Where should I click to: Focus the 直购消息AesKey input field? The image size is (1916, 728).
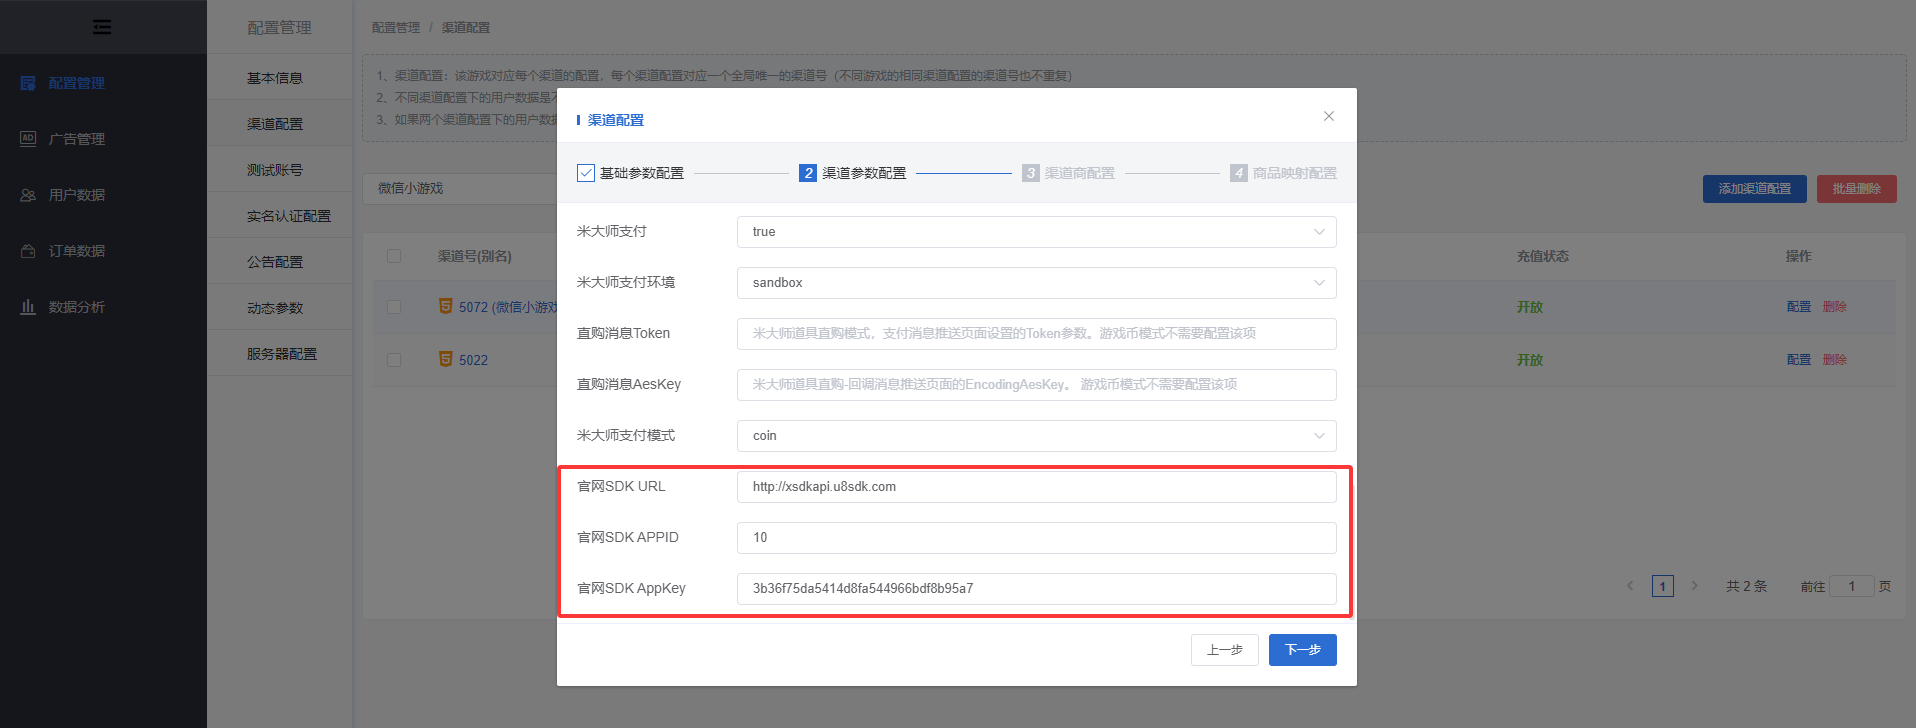click(x=1037, y=385)
